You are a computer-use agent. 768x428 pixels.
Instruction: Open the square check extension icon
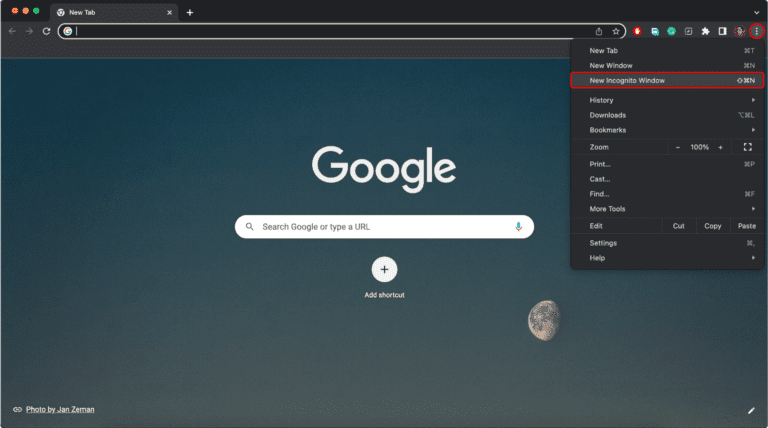point(689,31)
